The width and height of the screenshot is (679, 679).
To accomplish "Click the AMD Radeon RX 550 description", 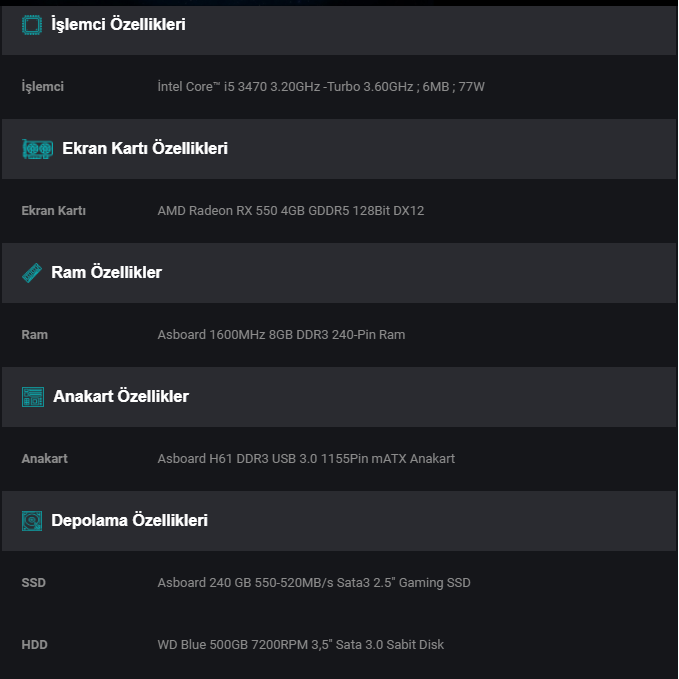I will 291,211.
